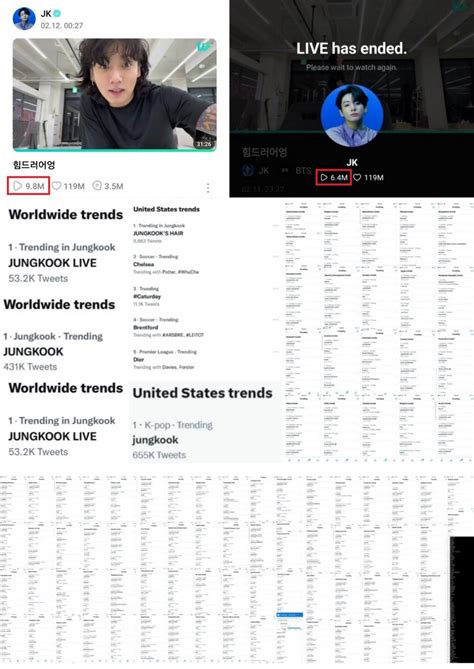Open the JUNGKOOK trend with 431K Tweets
Image resolution: width=474 pixels, height=669 pixels.
tap(53, 351)
